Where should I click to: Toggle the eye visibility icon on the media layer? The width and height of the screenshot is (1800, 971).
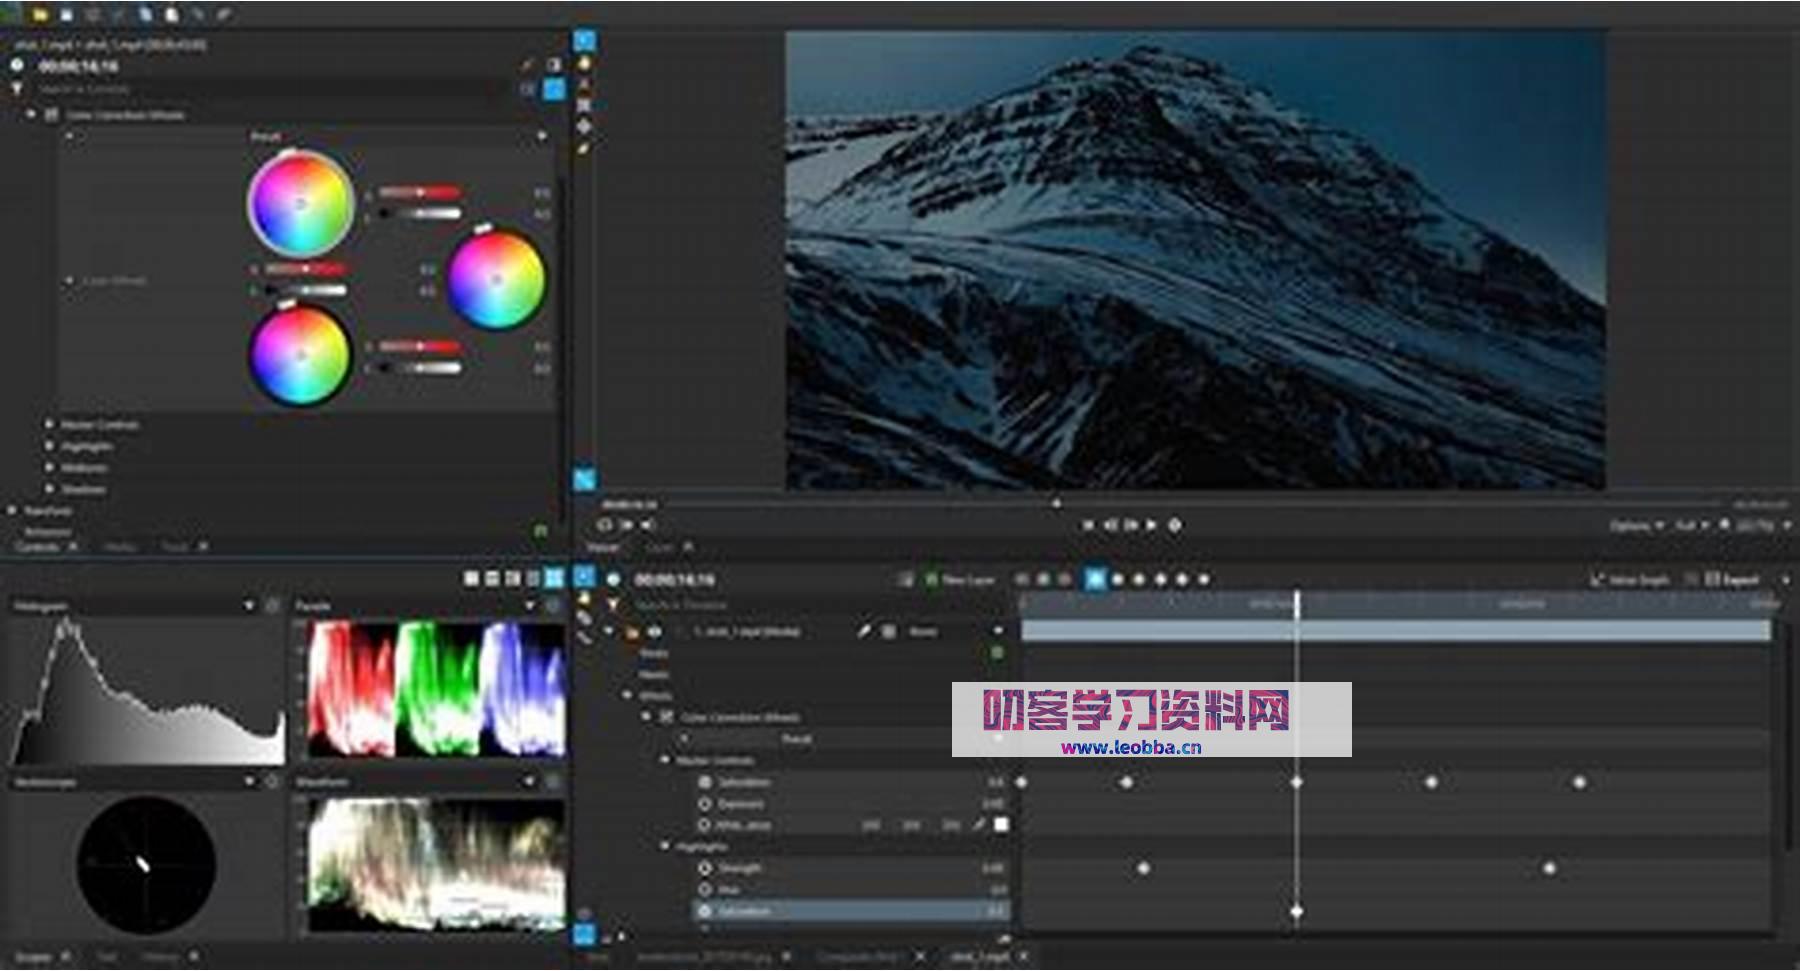pyautogui.click(x=655, y=632)
